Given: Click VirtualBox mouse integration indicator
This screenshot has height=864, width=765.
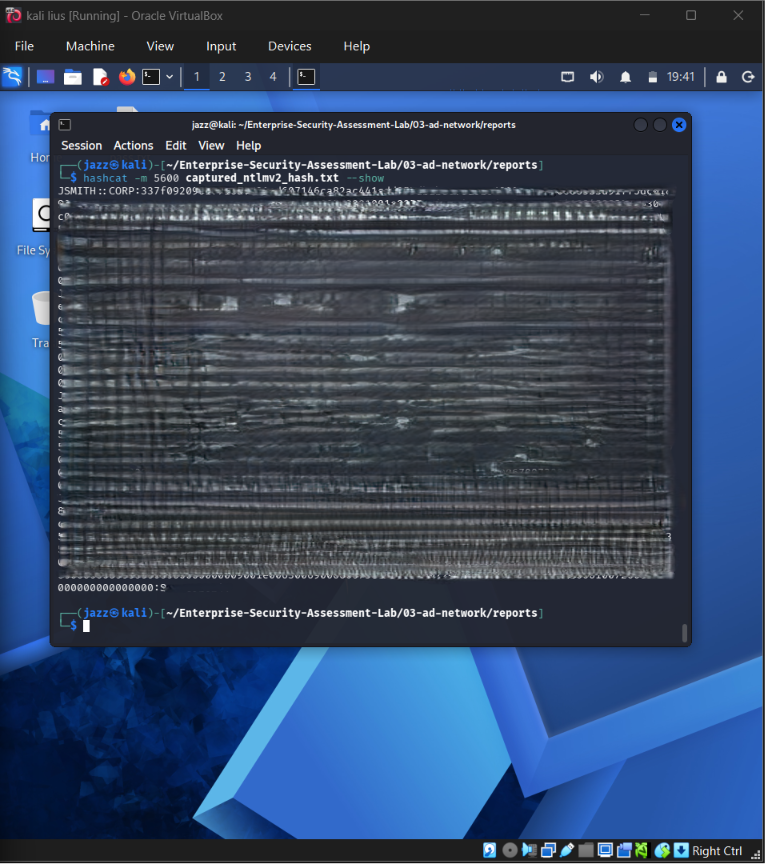Looking at the screenshot, I should (662, 850).
